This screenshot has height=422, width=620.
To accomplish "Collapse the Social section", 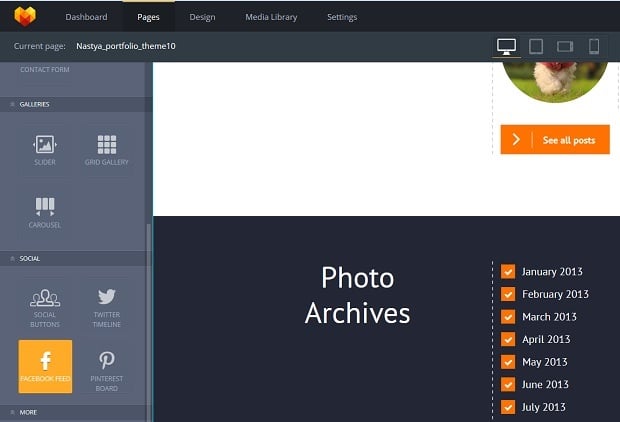I will tap(30, 258).
